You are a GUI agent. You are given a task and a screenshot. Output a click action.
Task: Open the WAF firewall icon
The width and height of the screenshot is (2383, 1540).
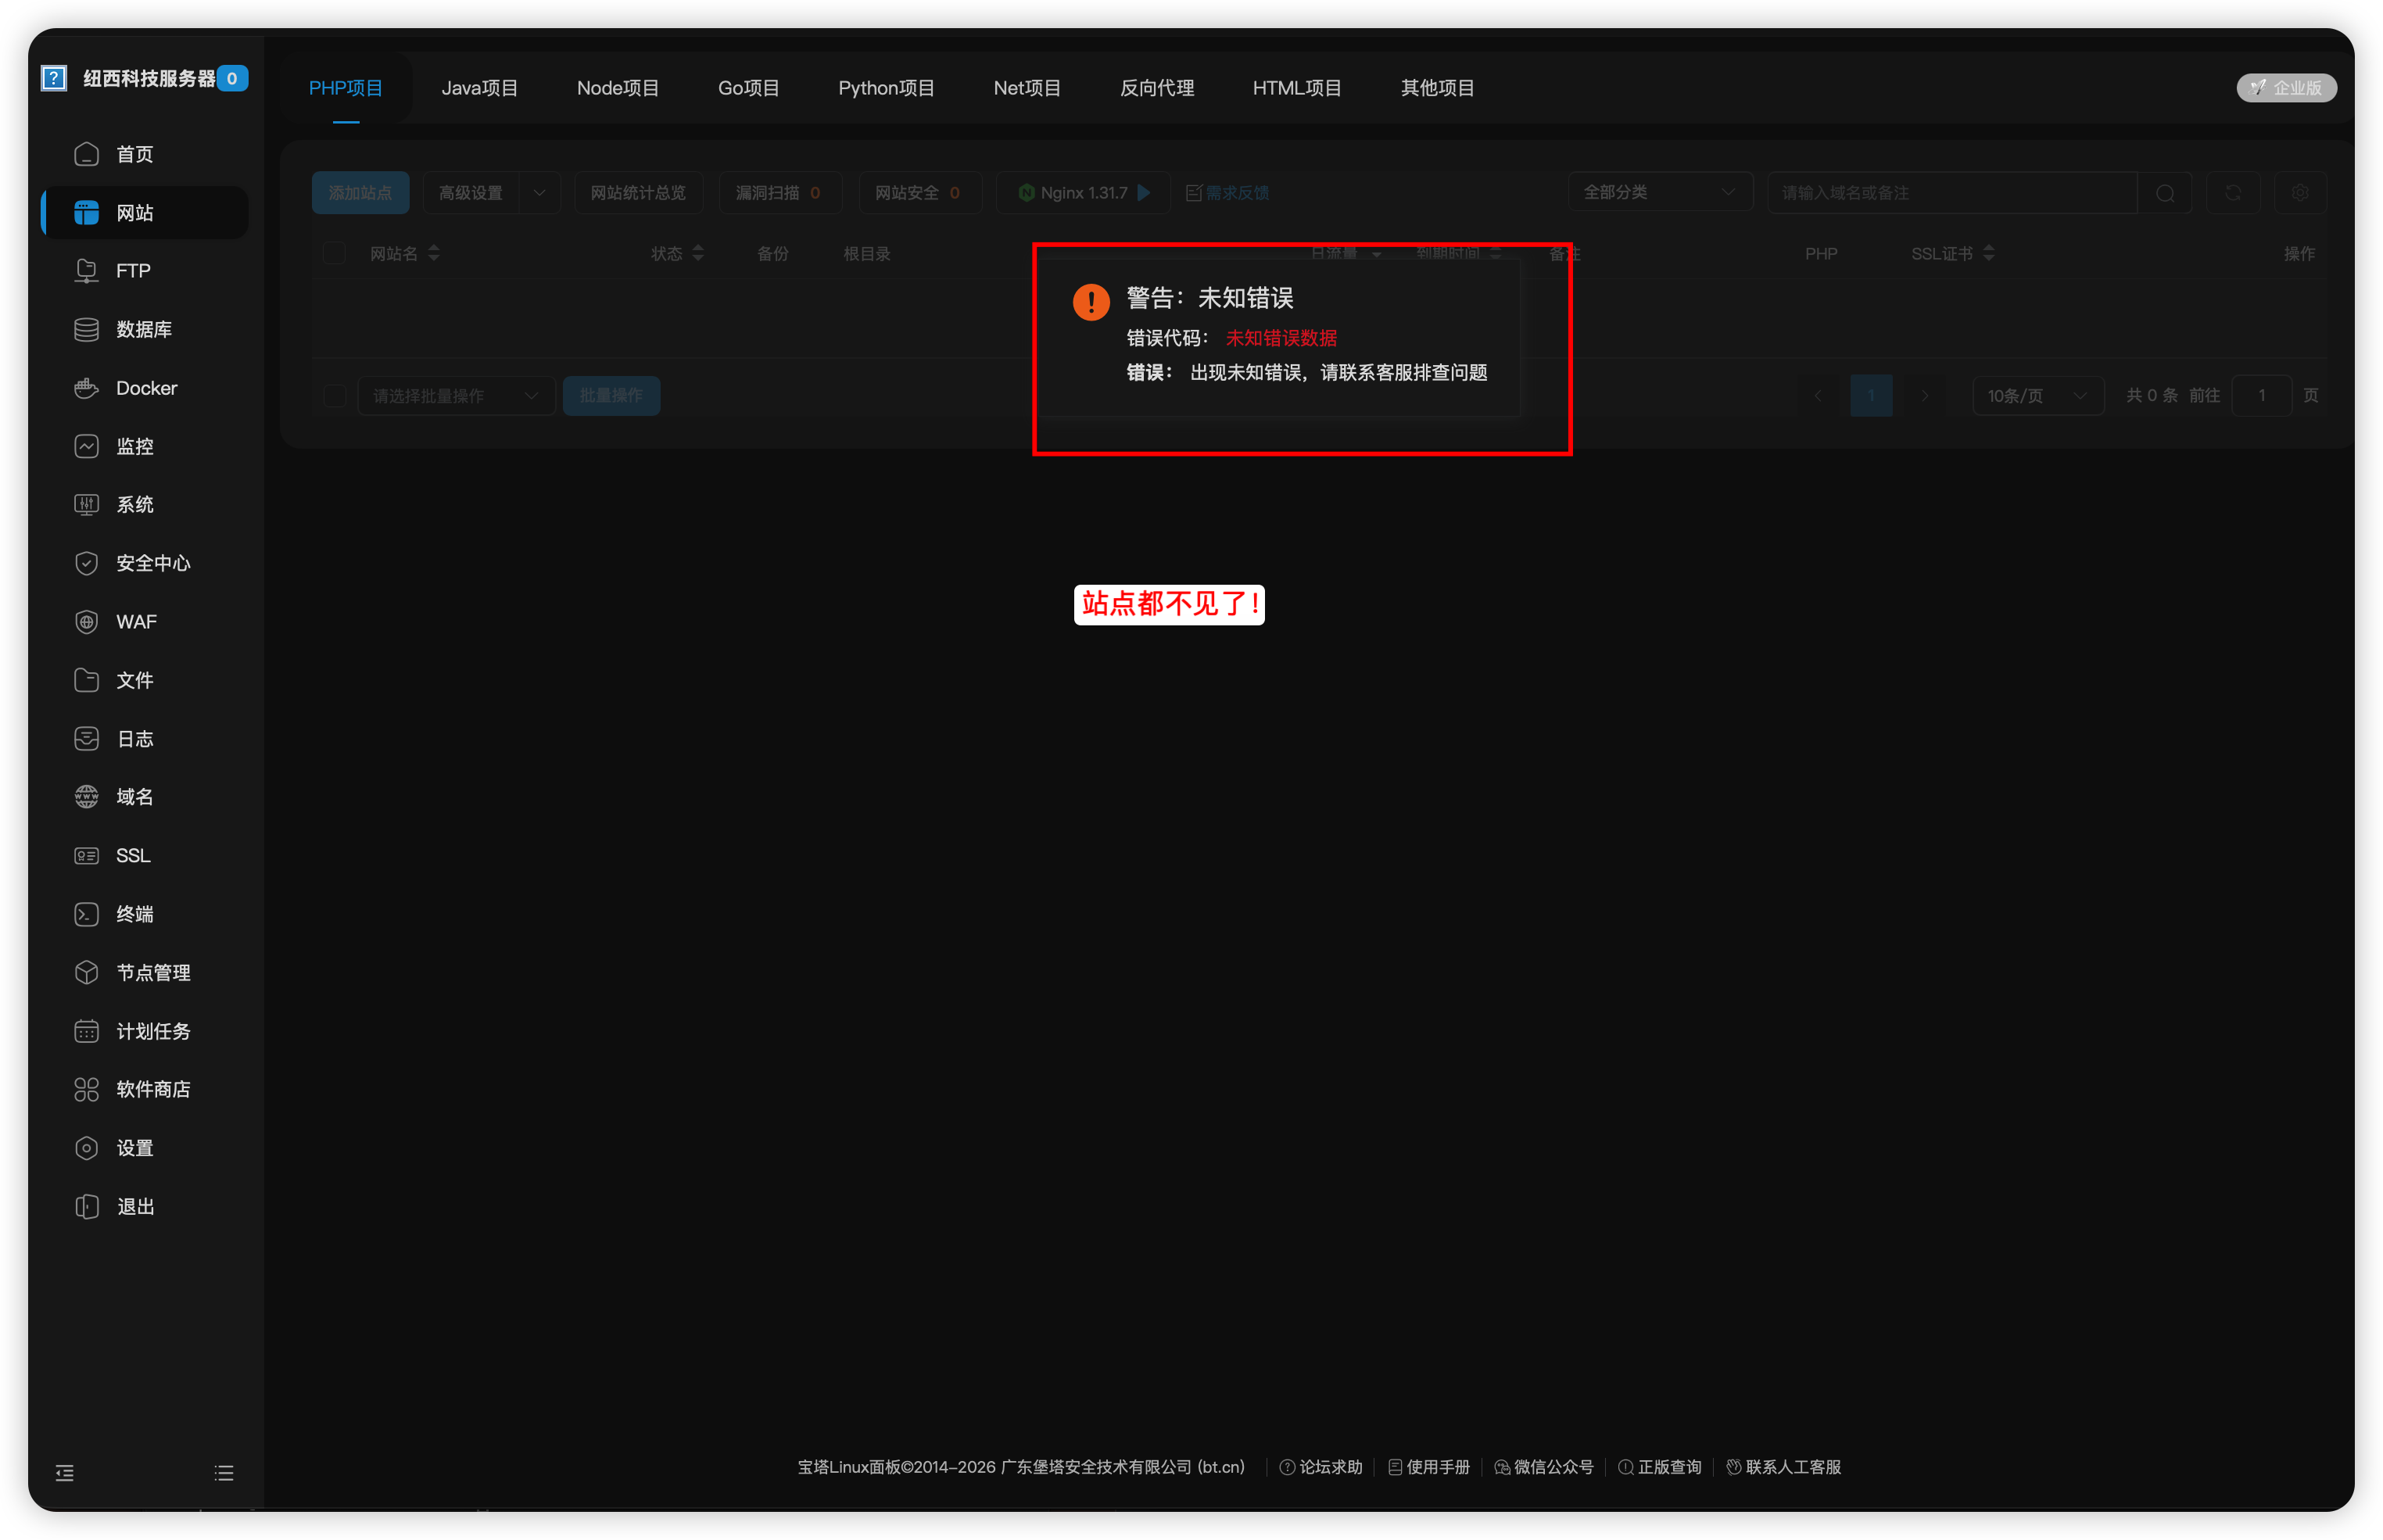[87, 622]
